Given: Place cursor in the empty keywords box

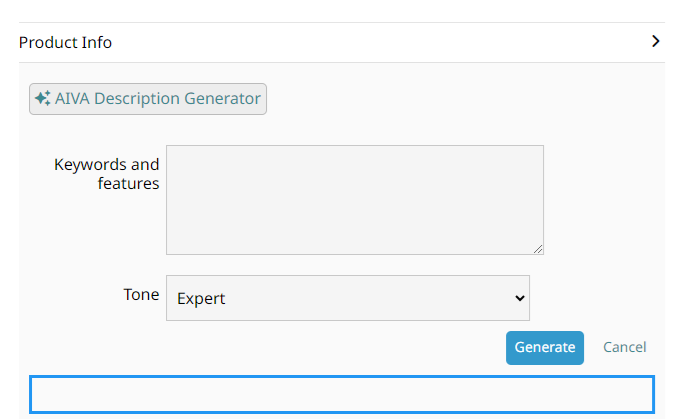Looking at the screenshot, I should click(x=355, y=200).
